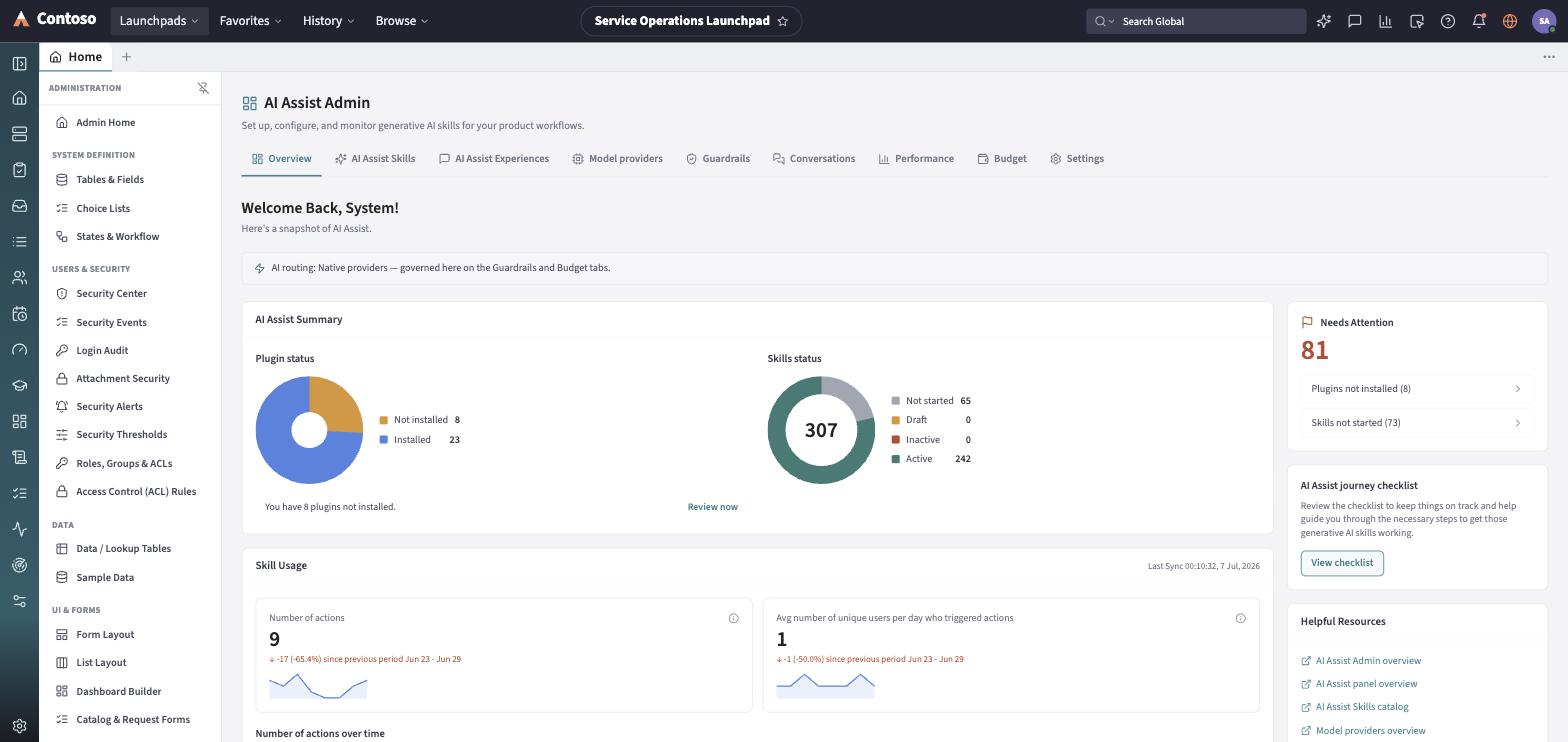Select the Home workspace tab

(76, 57)
